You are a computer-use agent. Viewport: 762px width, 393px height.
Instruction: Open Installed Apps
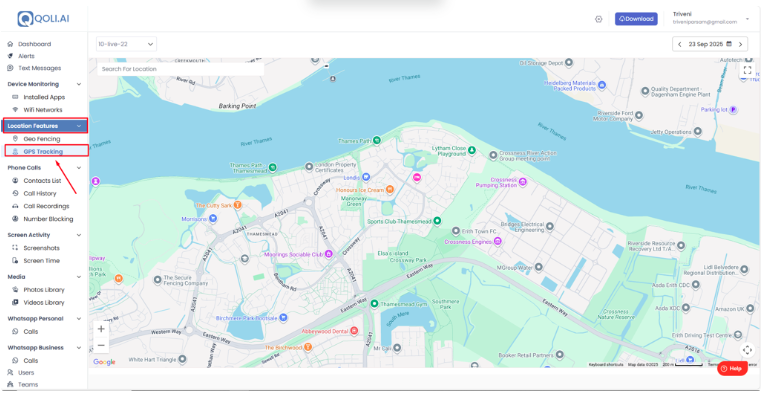(44, 97)
